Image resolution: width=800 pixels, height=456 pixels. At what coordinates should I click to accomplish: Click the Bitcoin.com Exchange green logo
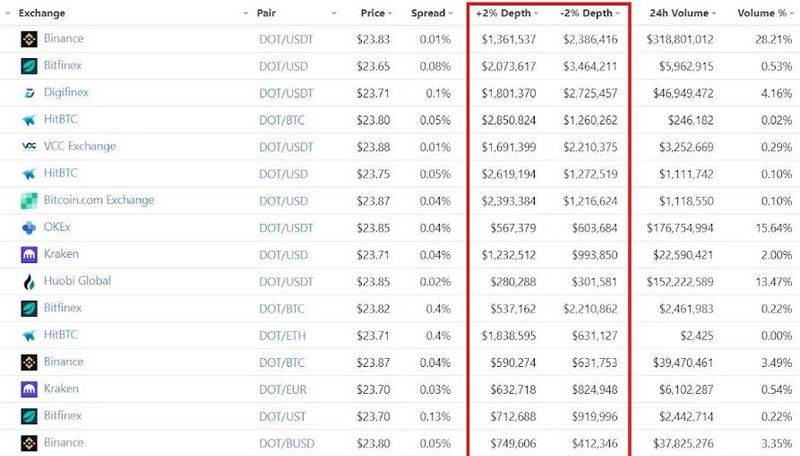click(x=29, y=201)
